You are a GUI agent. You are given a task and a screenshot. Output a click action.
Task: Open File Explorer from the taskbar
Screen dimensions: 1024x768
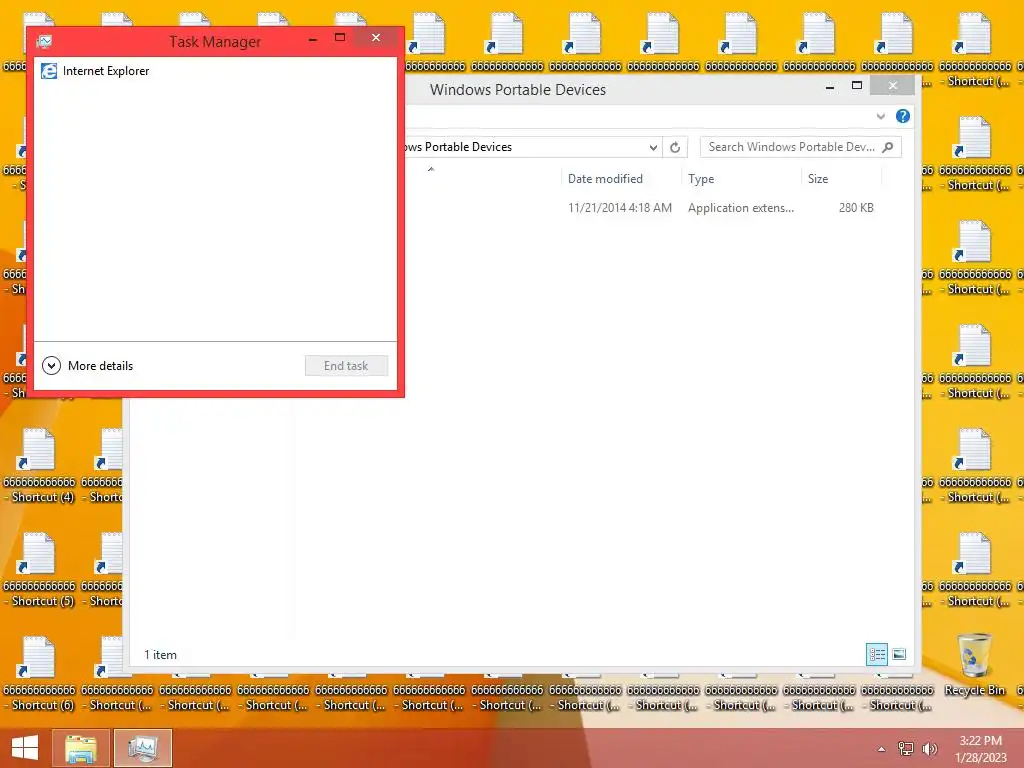tap(80, 748)
